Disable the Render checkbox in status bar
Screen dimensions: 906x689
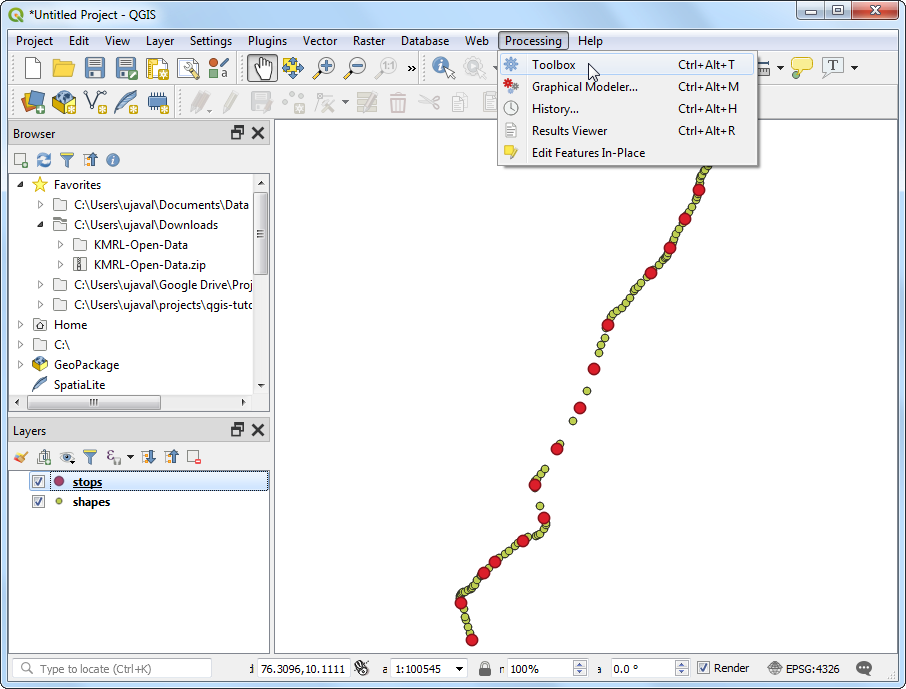point(704,668)
